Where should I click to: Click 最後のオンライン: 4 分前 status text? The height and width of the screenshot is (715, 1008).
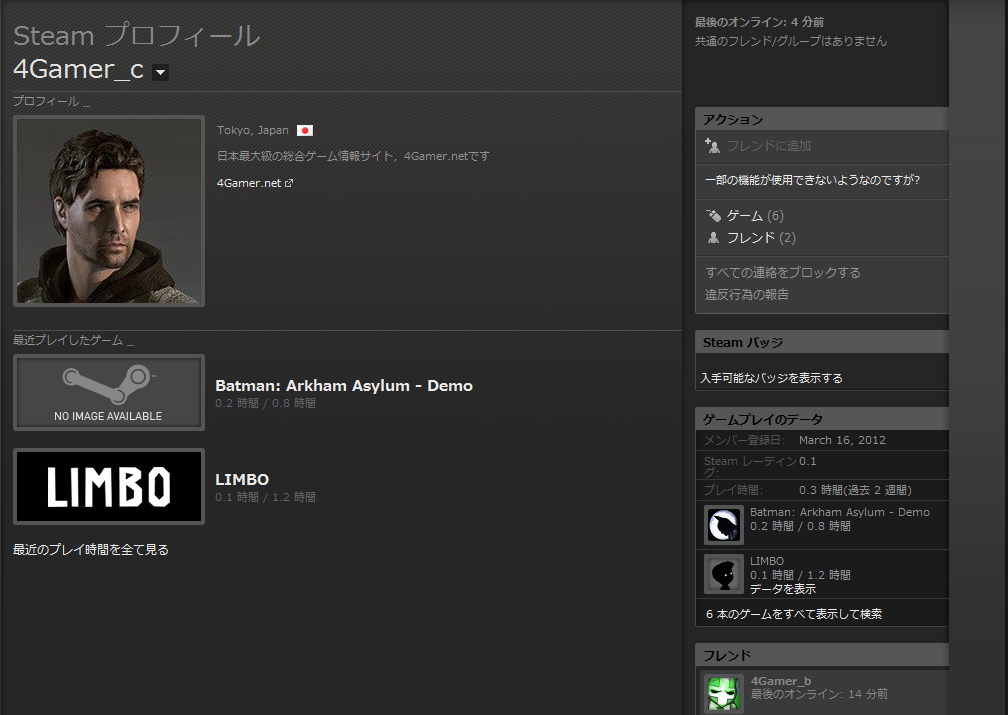pyautogui.click(x=759, y=23)
